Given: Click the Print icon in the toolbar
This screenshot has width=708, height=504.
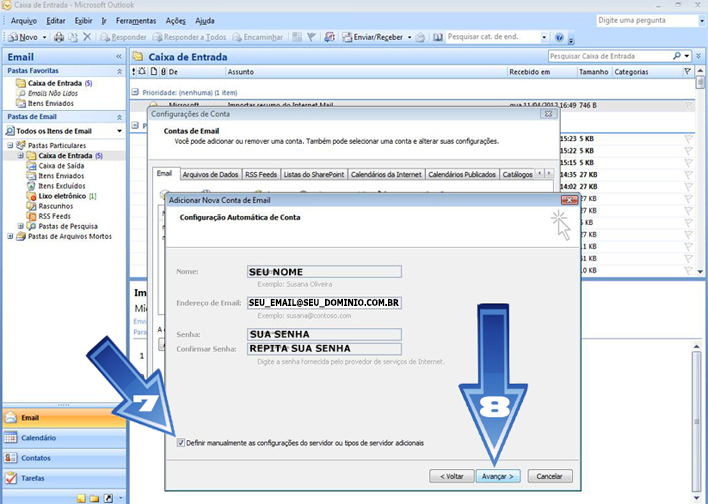Looking at the screenshot, I should click(x=59, y=37).
